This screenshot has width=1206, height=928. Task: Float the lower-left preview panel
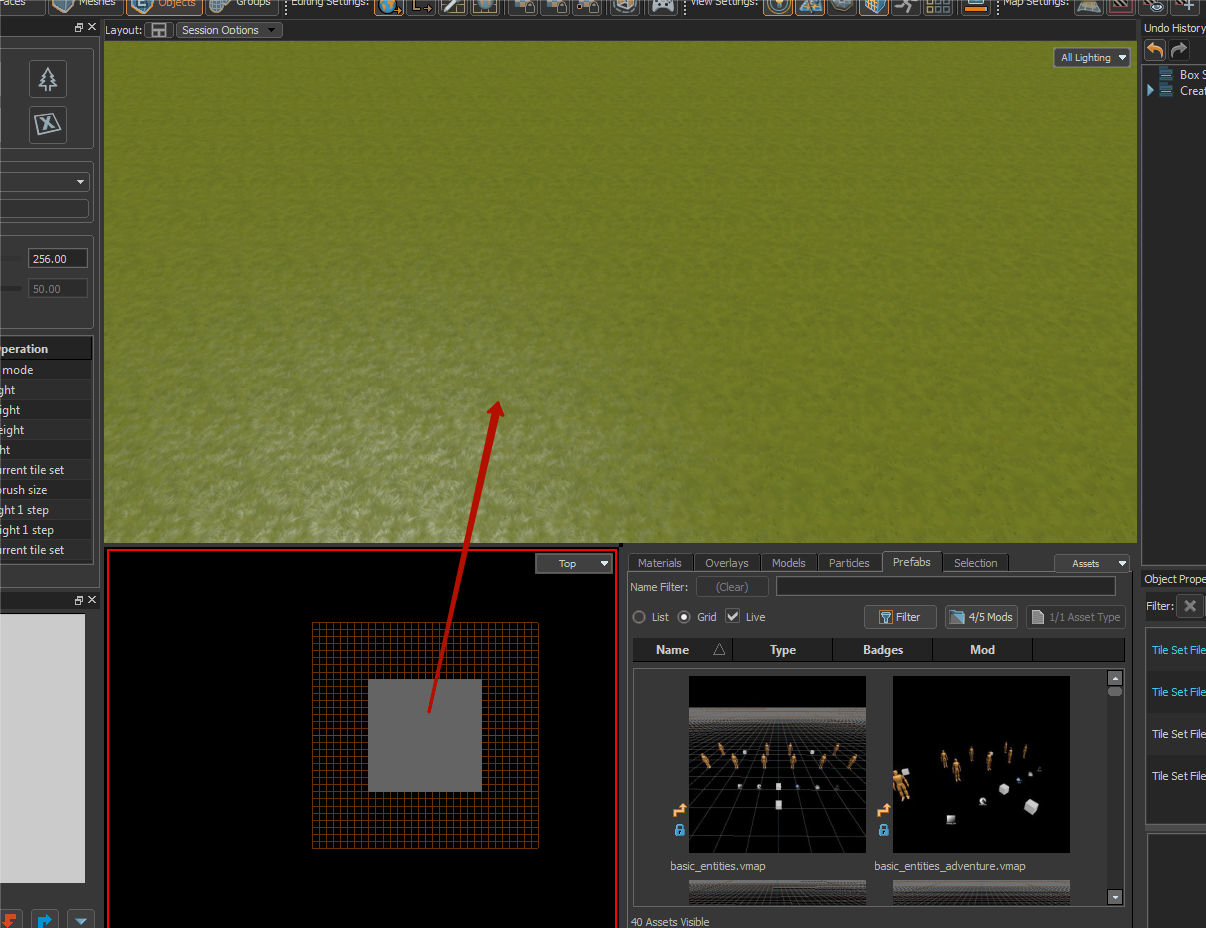pos(79,600)
